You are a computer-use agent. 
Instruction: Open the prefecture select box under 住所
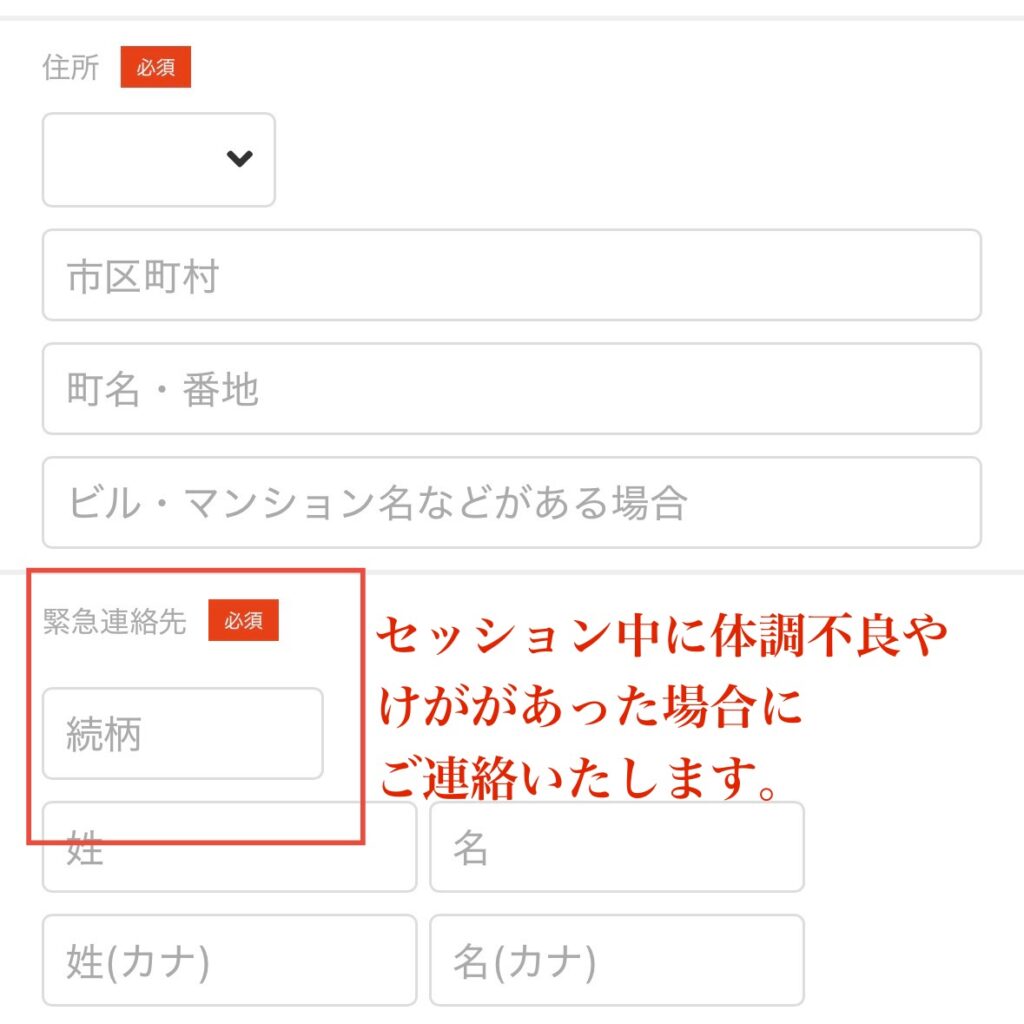159,159
